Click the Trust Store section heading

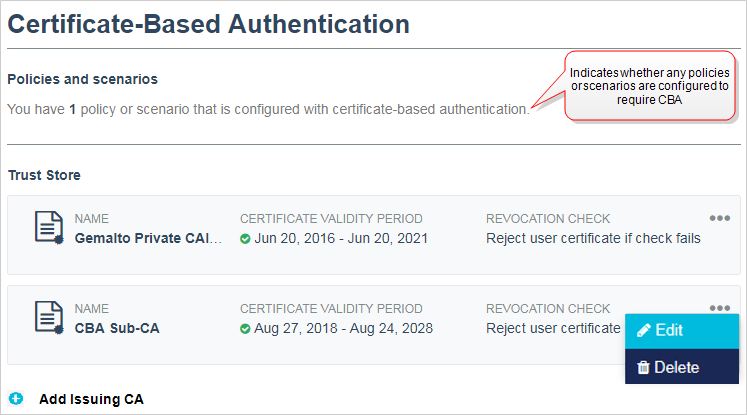pos(44,175)
